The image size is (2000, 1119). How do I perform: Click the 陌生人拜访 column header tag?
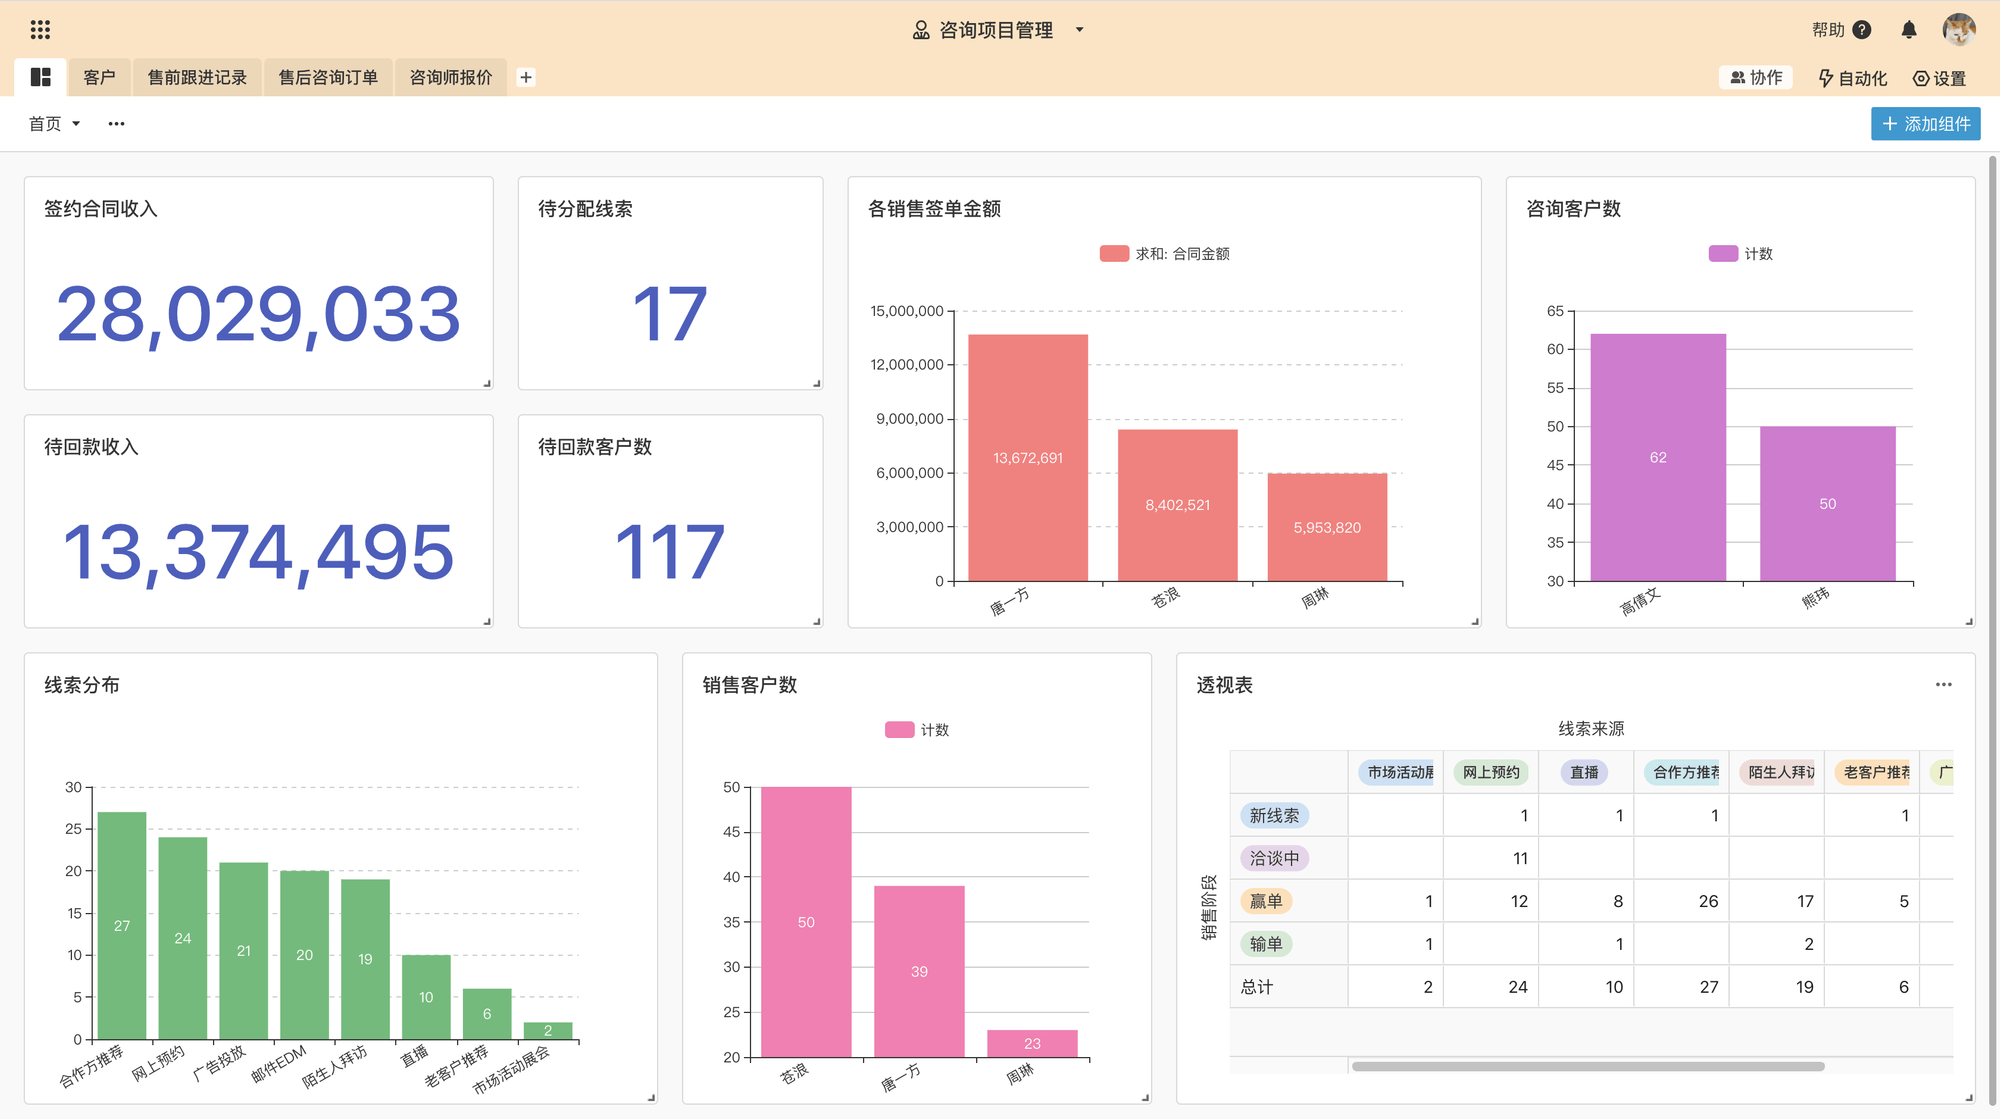coord(1777,772)
